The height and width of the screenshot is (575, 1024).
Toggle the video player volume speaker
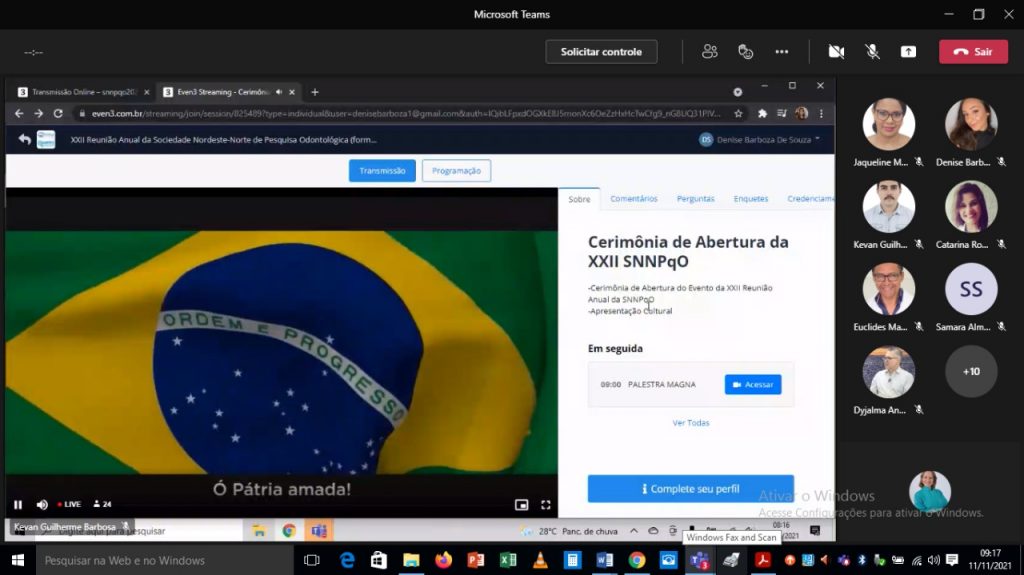(42, 504)
